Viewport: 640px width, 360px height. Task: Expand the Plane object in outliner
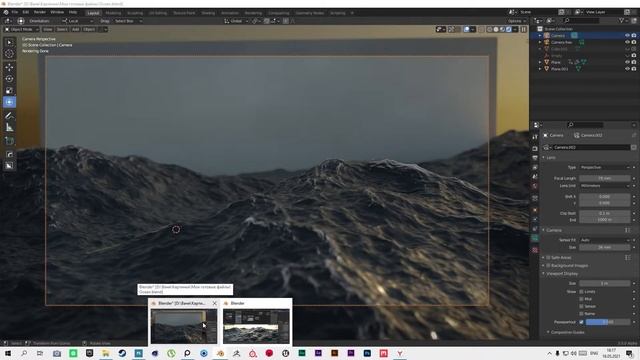[x=540, y=62]
